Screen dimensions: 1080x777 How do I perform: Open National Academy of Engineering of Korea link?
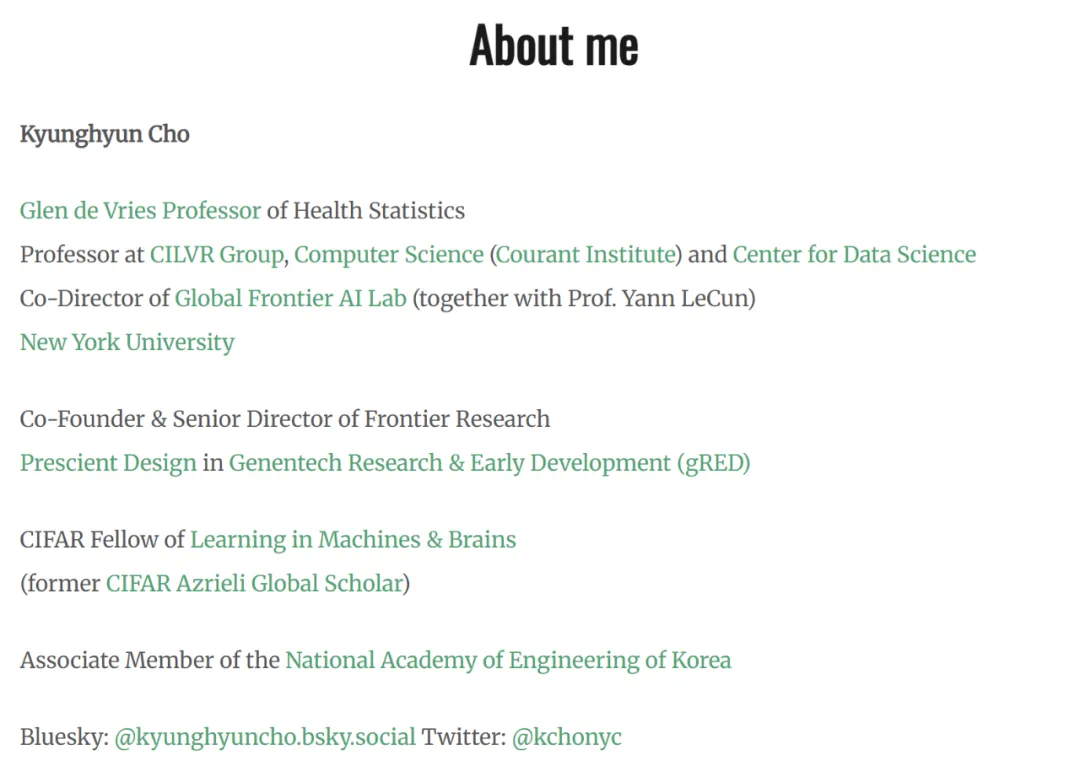click(x=508, y=661)
